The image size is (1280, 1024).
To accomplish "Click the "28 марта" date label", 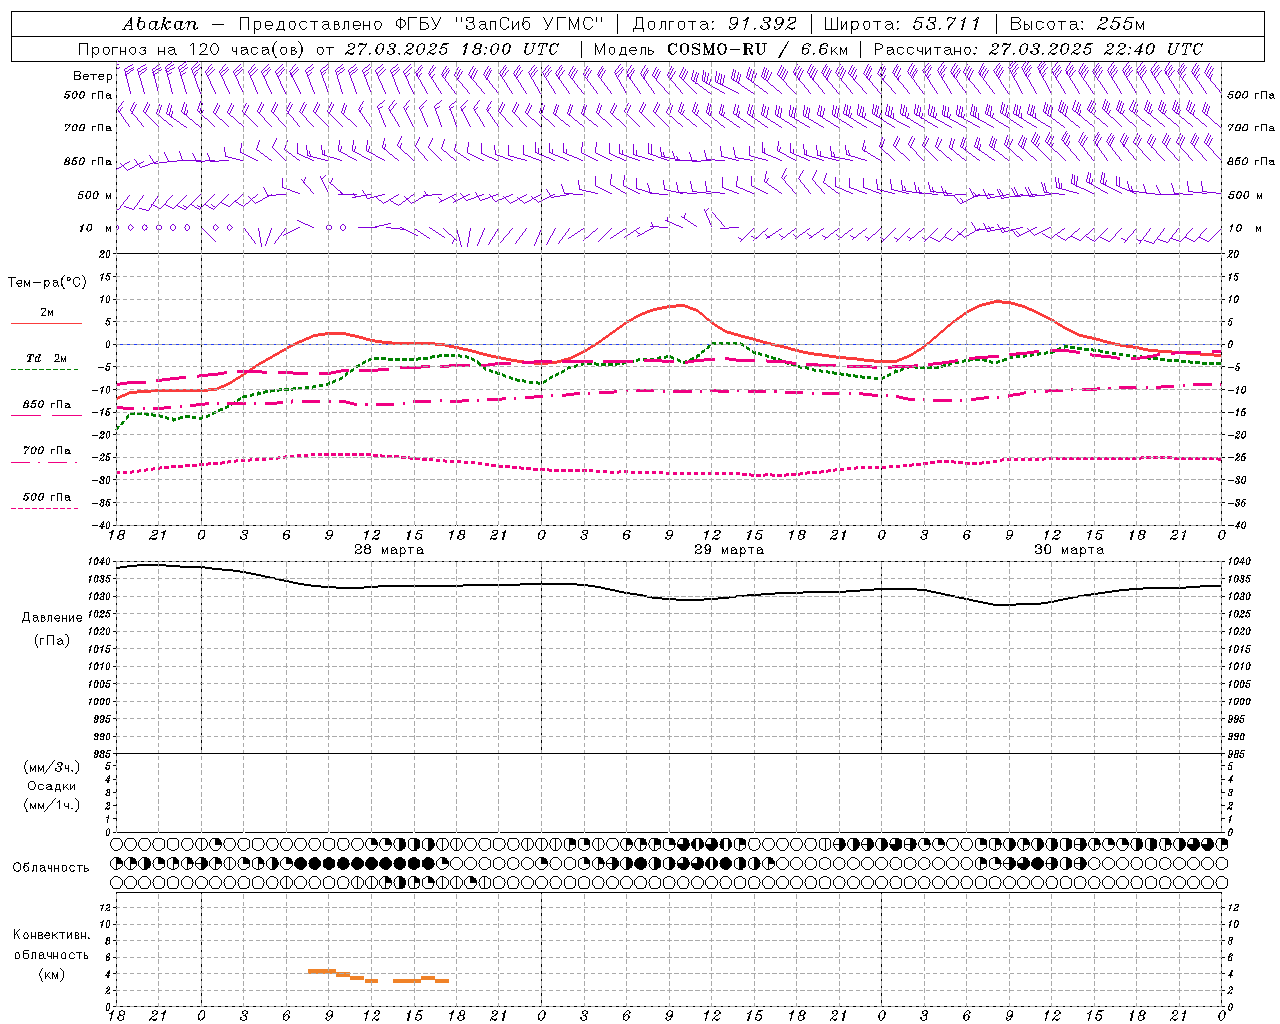I will [x=389, y=549].
